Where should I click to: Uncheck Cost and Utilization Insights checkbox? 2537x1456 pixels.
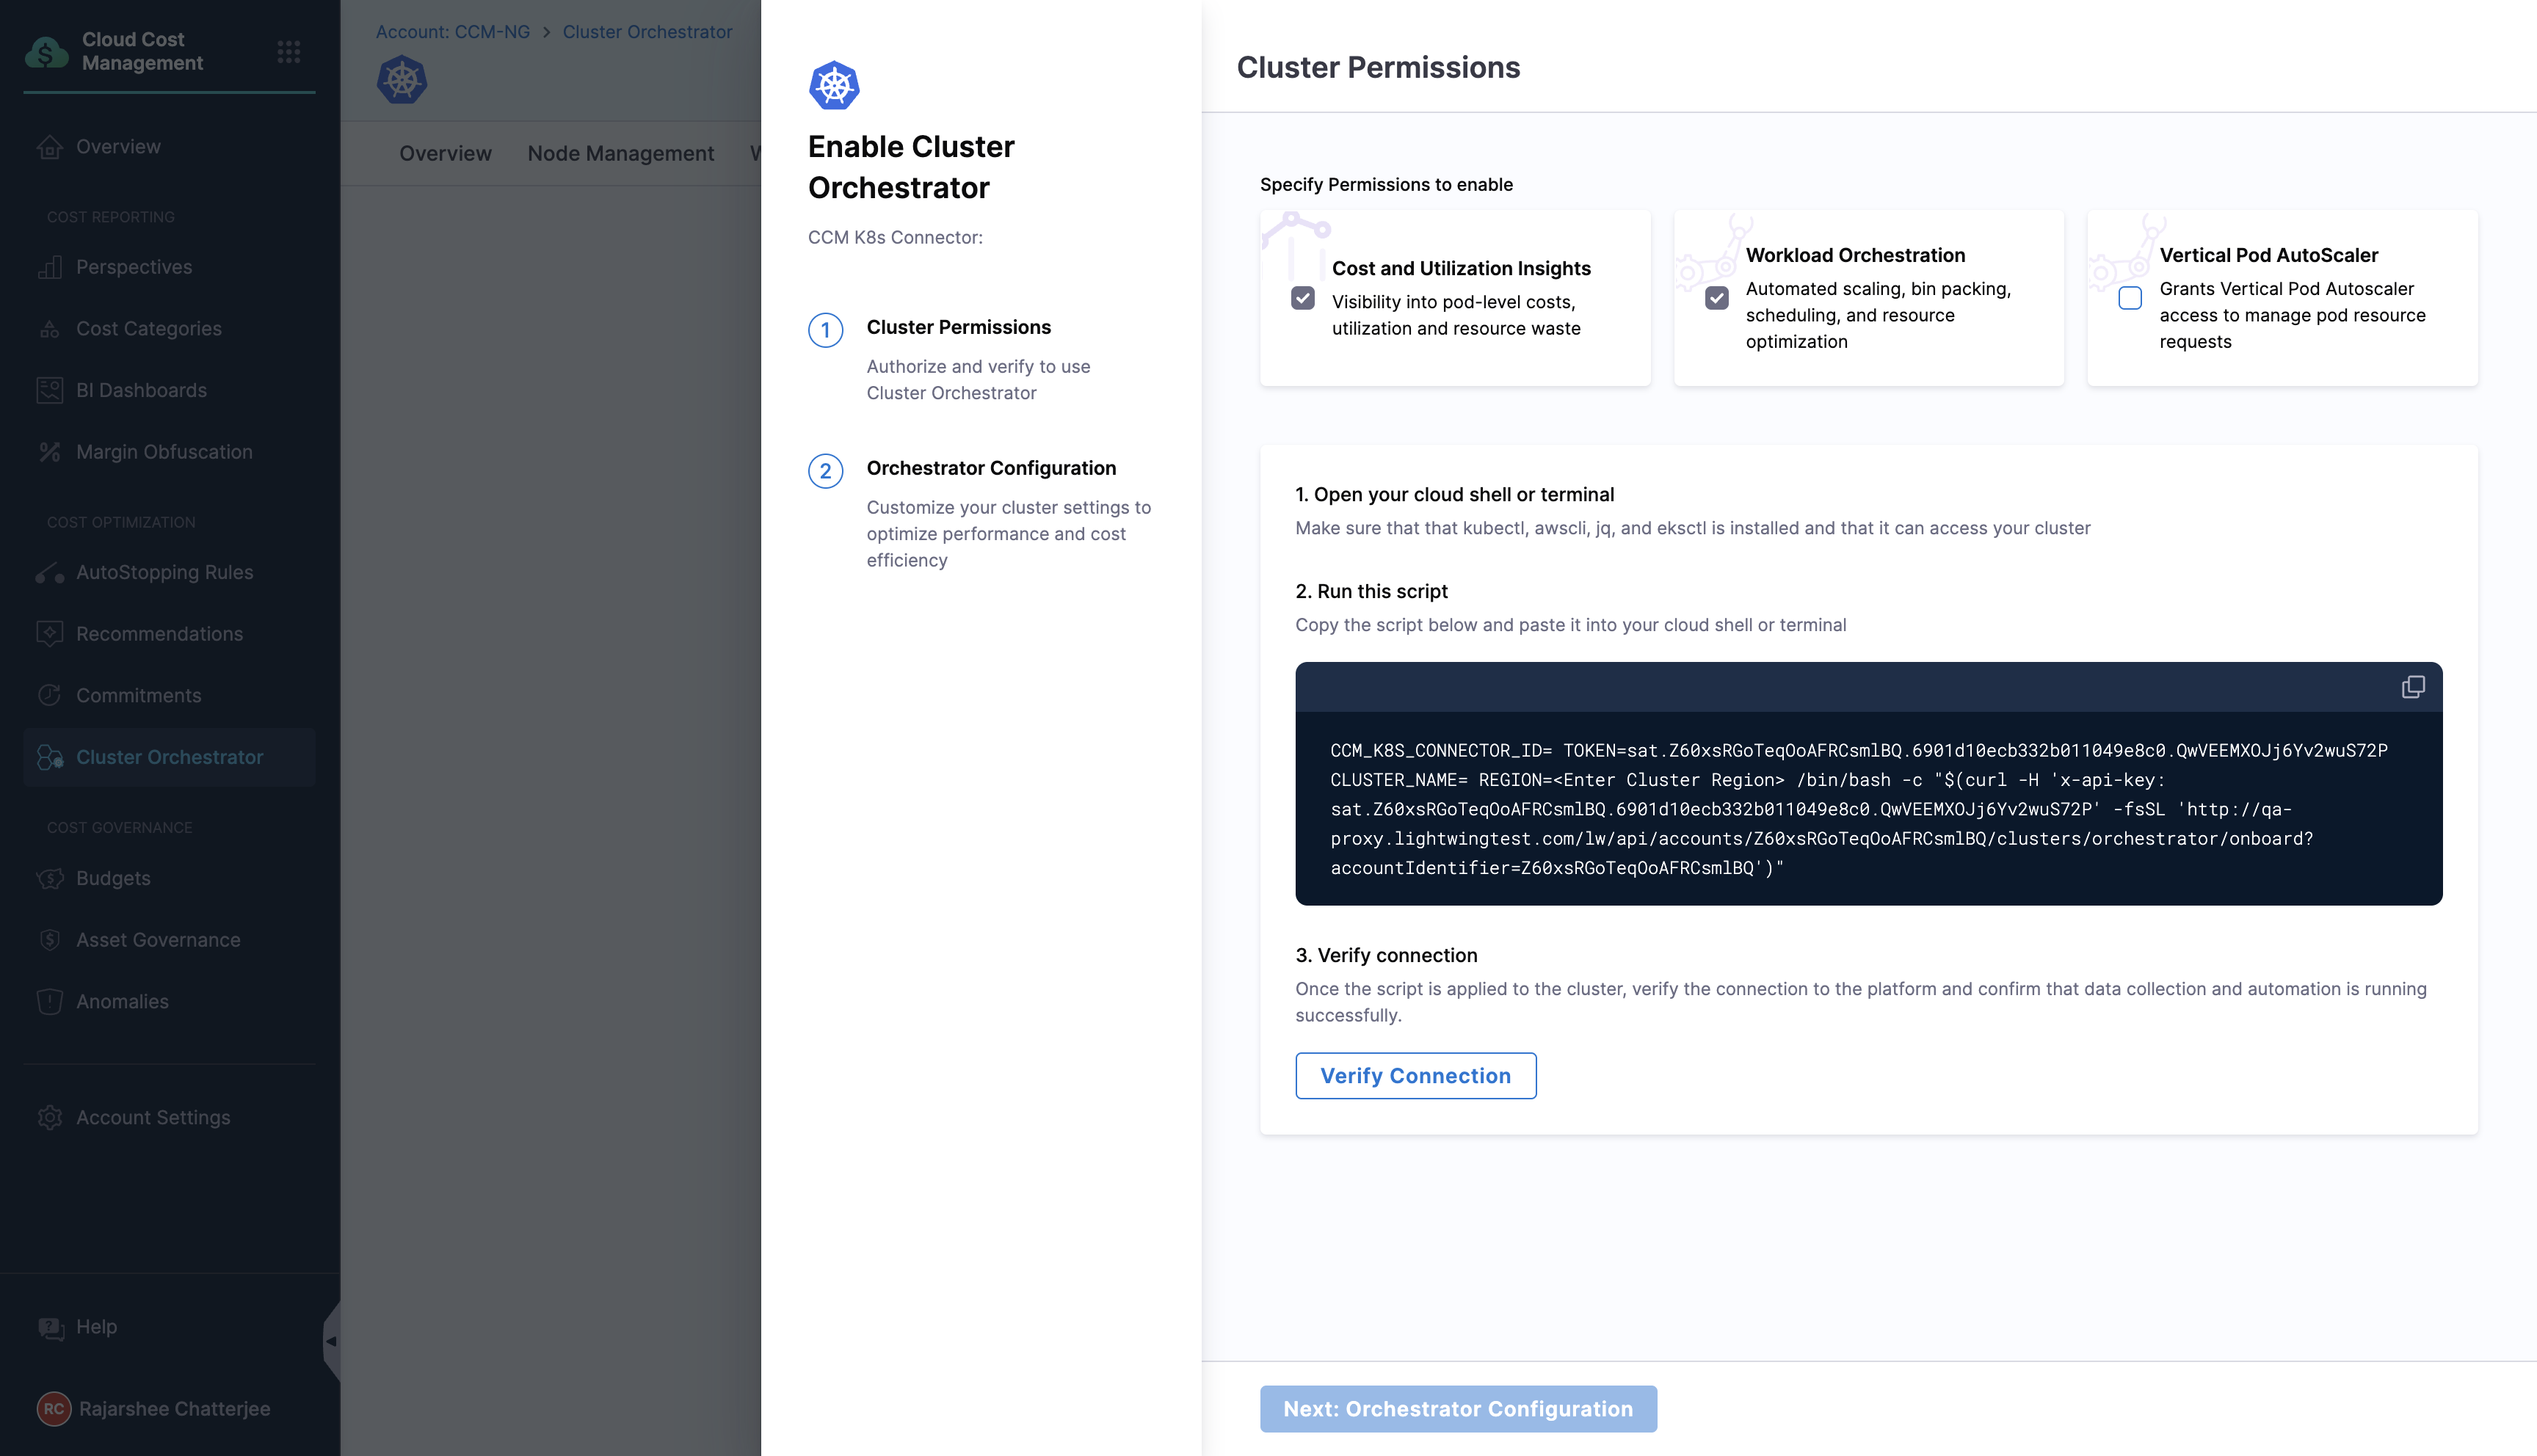1302,298
